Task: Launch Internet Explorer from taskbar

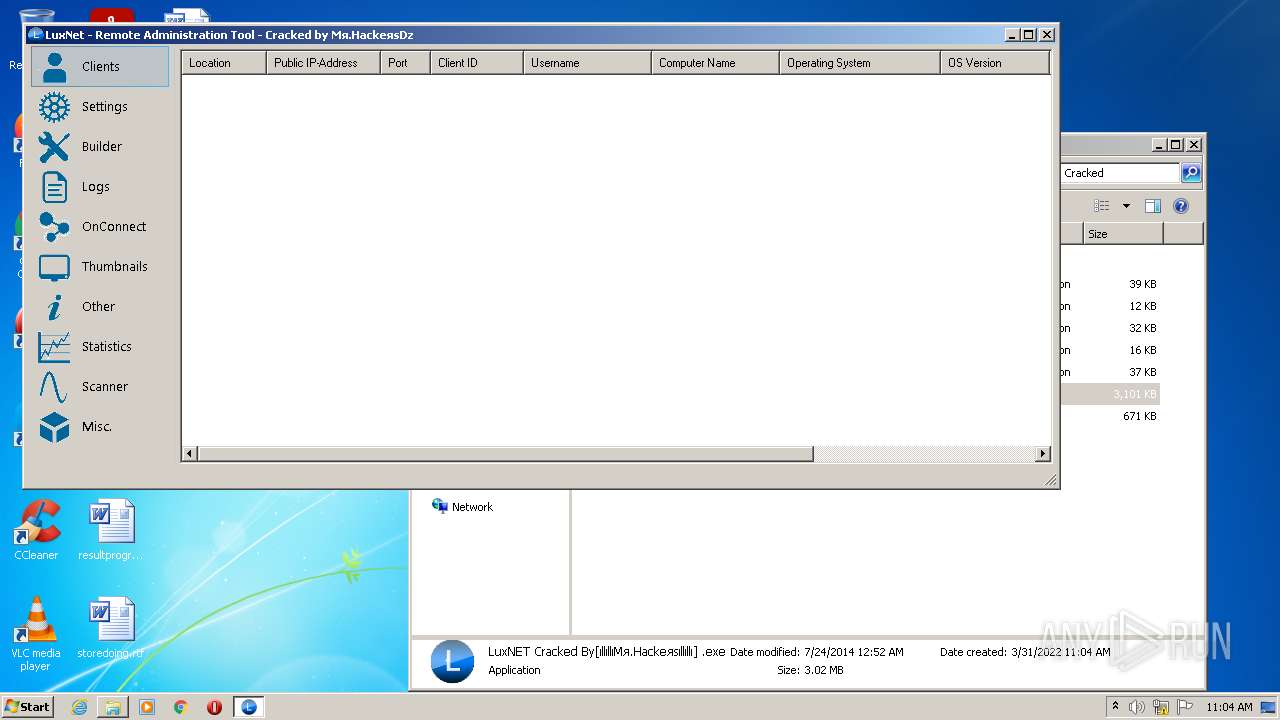Action: coord(79,707)
